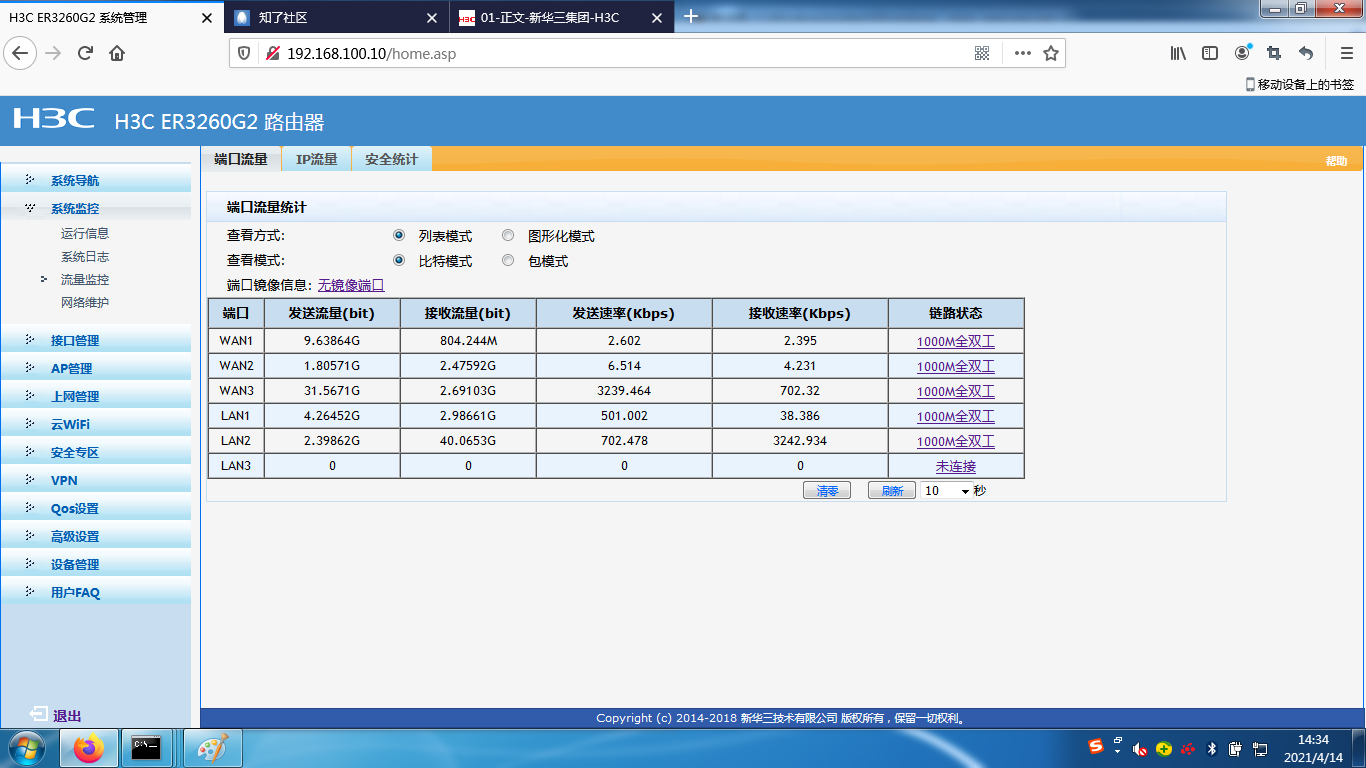Reload the page with the refresh icon
The width and height of the screenshot is (1366, 768).
coord(85,54)
